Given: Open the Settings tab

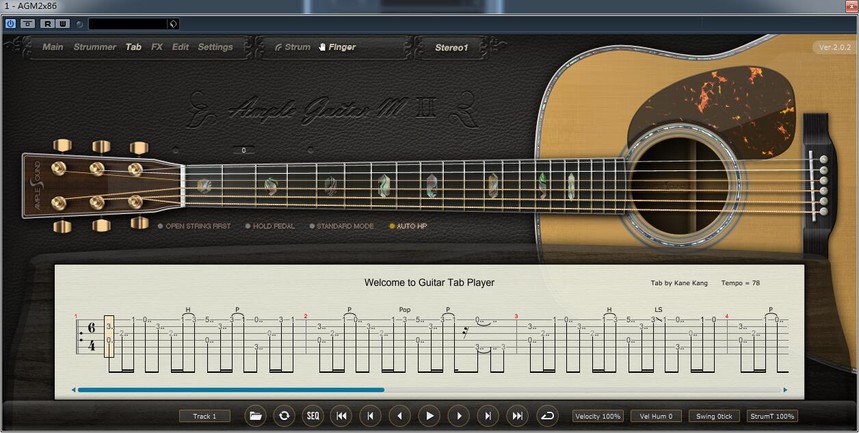Looking at the screenshot, I should [x=215, y=47].
